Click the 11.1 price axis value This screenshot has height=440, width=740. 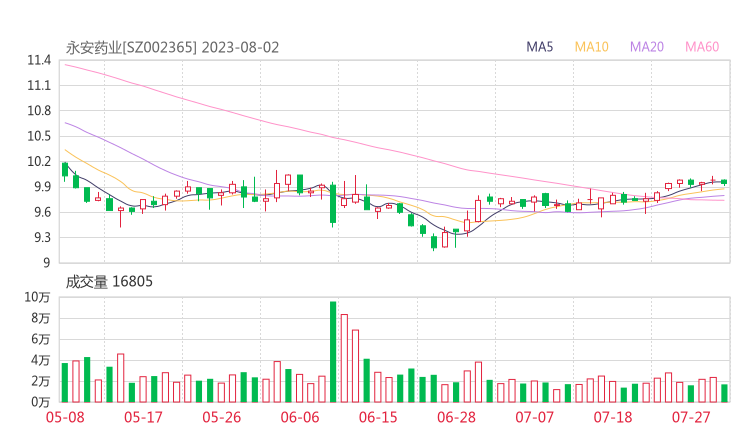pos(39,86)
